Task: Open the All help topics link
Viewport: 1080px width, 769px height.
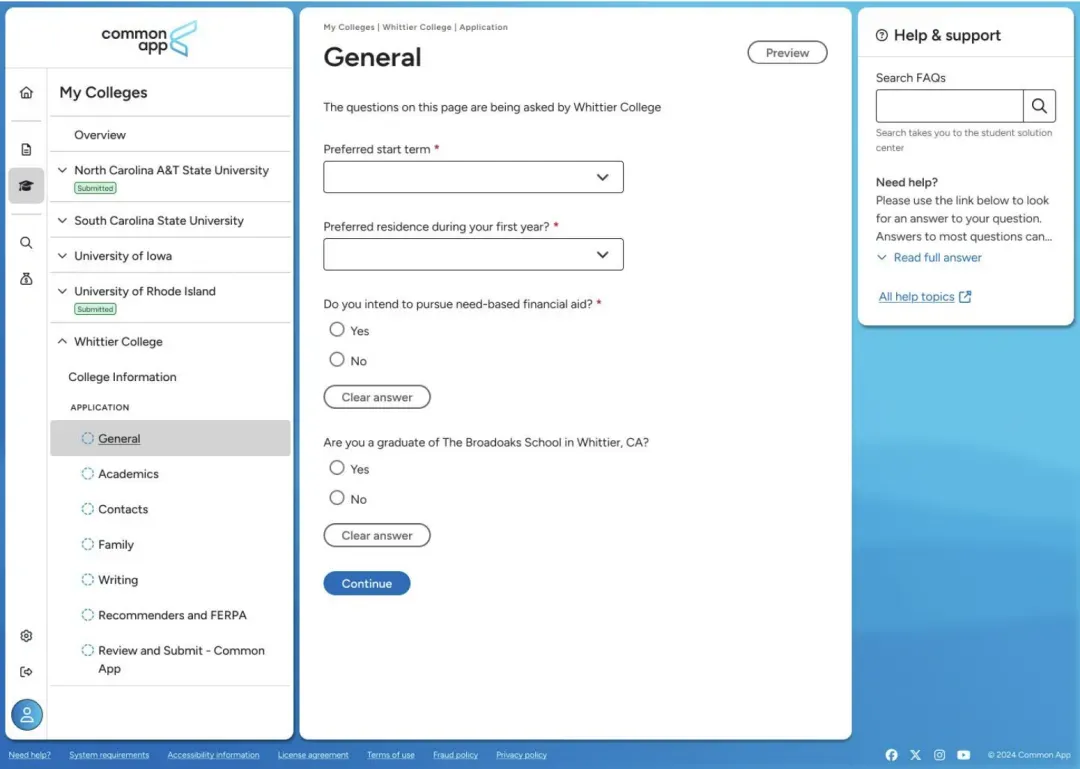Action: click(916, 296)
